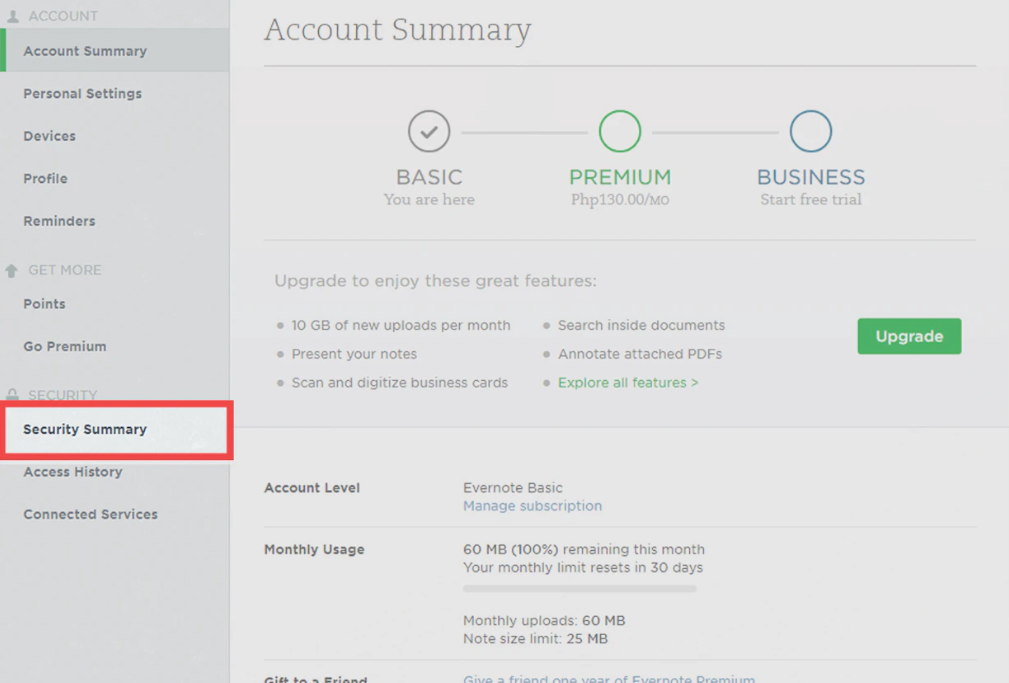The height and width of the screenshot is (683, 1009).
Task: Click the Premium plan circle
Action: tap(620, 131)
